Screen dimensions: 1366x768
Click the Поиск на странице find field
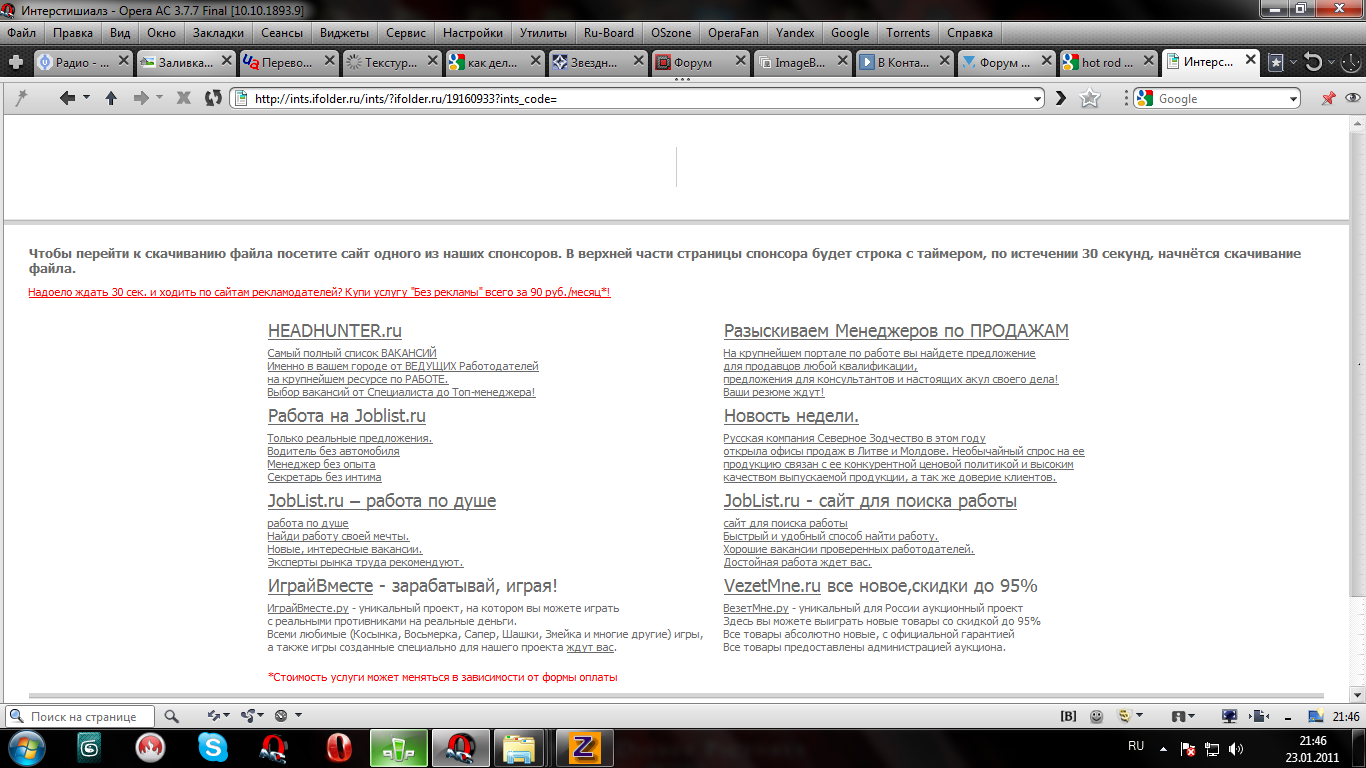[x=80, y=716]
